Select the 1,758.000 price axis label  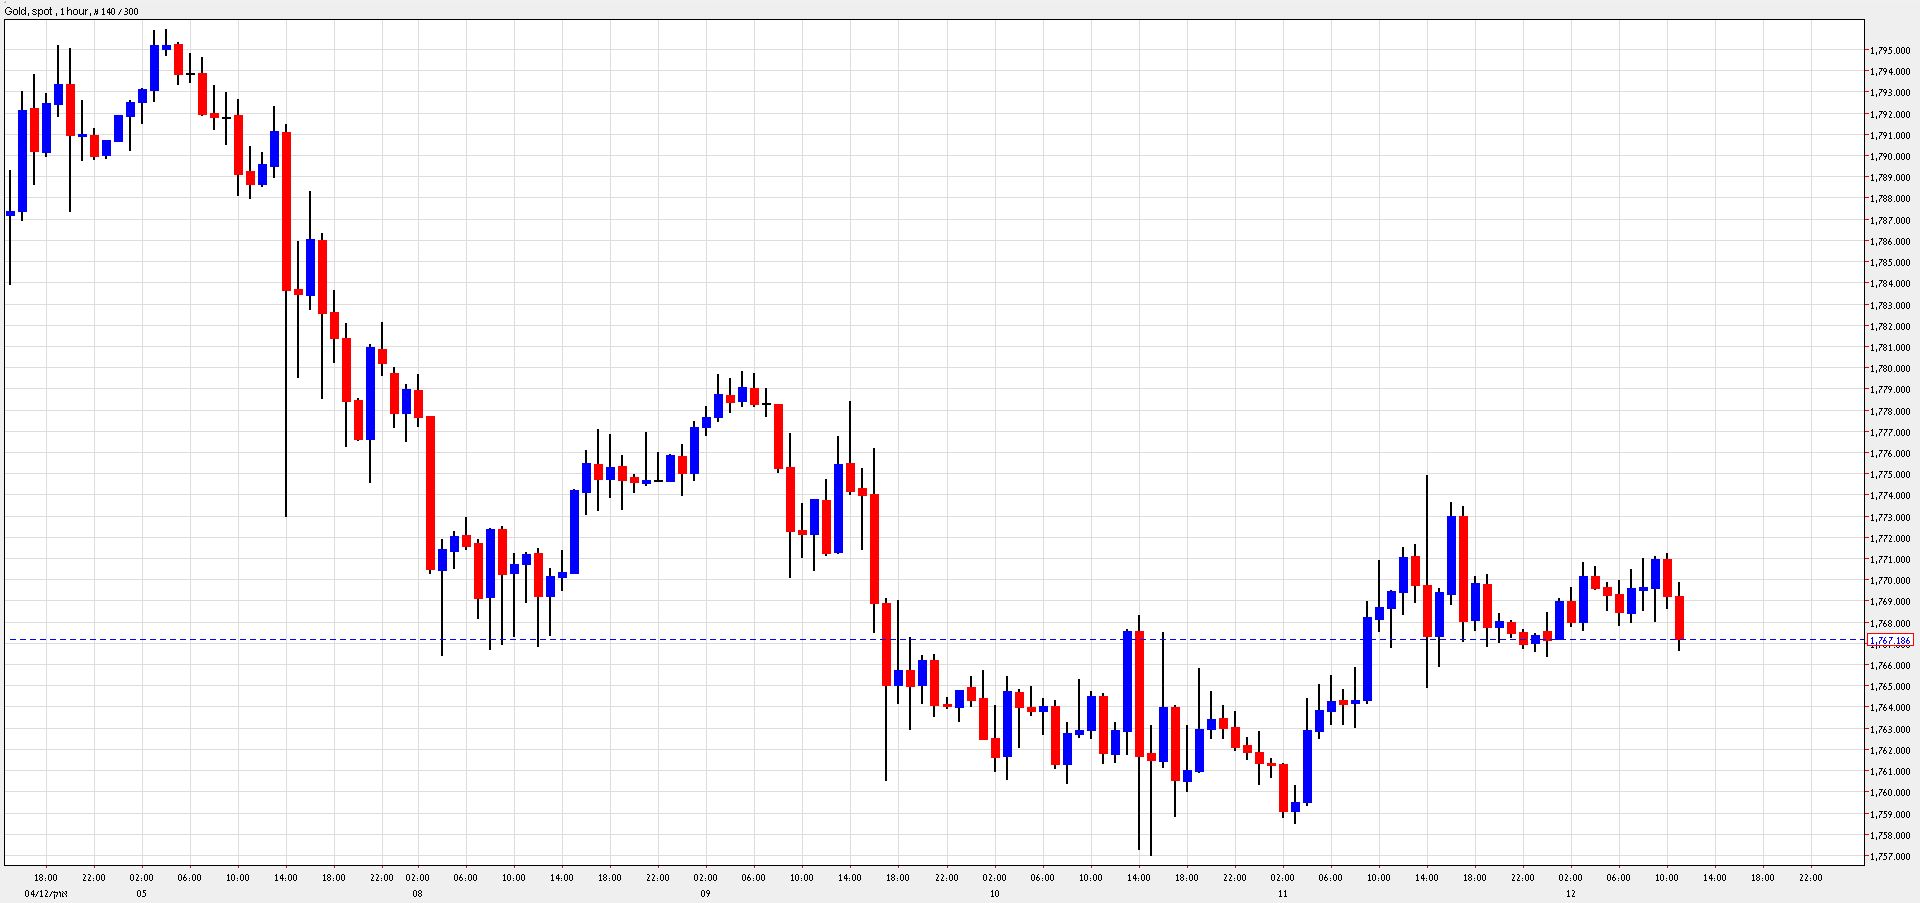(x=1890, y=836)
